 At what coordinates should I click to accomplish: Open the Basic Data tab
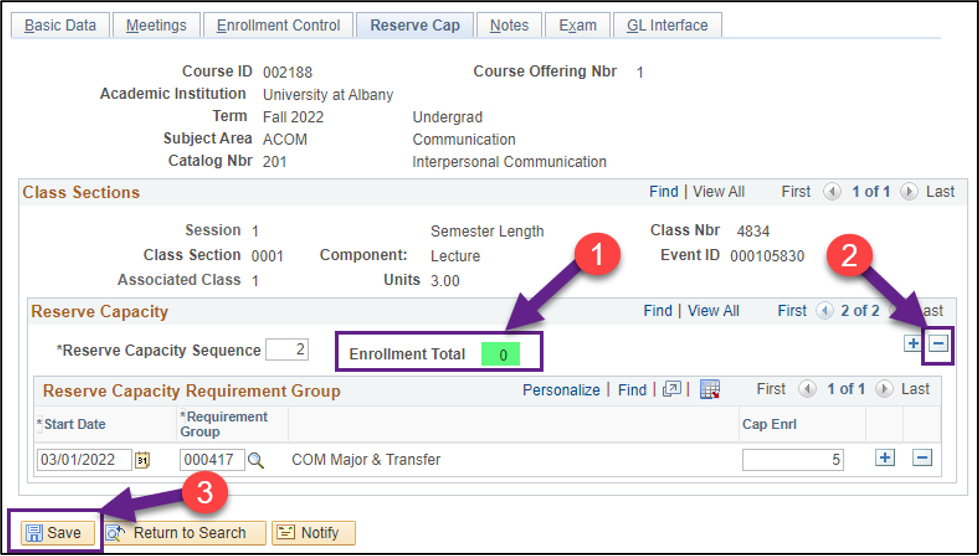click(x=60, y=25)
